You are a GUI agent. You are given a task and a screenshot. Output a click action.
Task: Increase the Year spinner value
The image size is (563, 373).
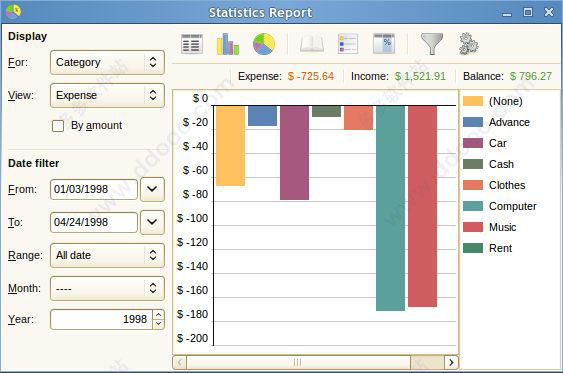(158, 314)
